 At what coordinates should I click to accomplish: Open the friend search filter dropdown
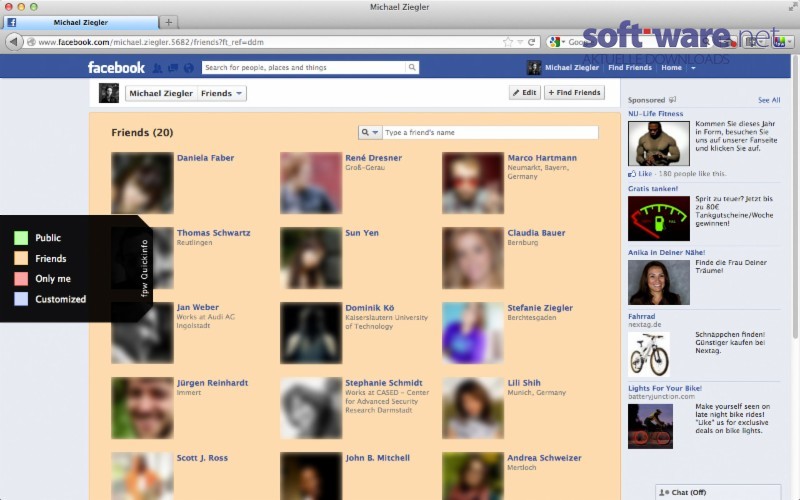370,132
